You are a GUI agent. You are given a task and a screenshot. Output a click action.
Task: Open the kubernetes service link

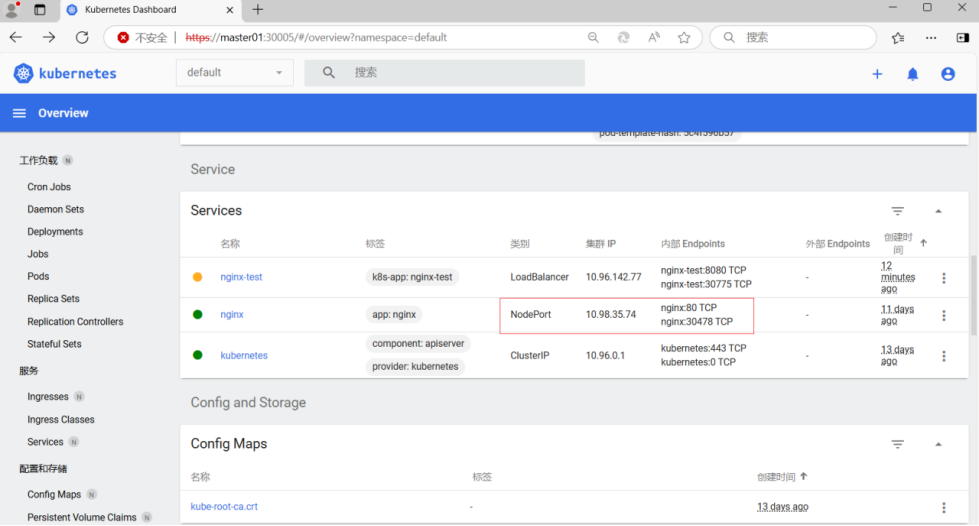(x=244, y=355)
